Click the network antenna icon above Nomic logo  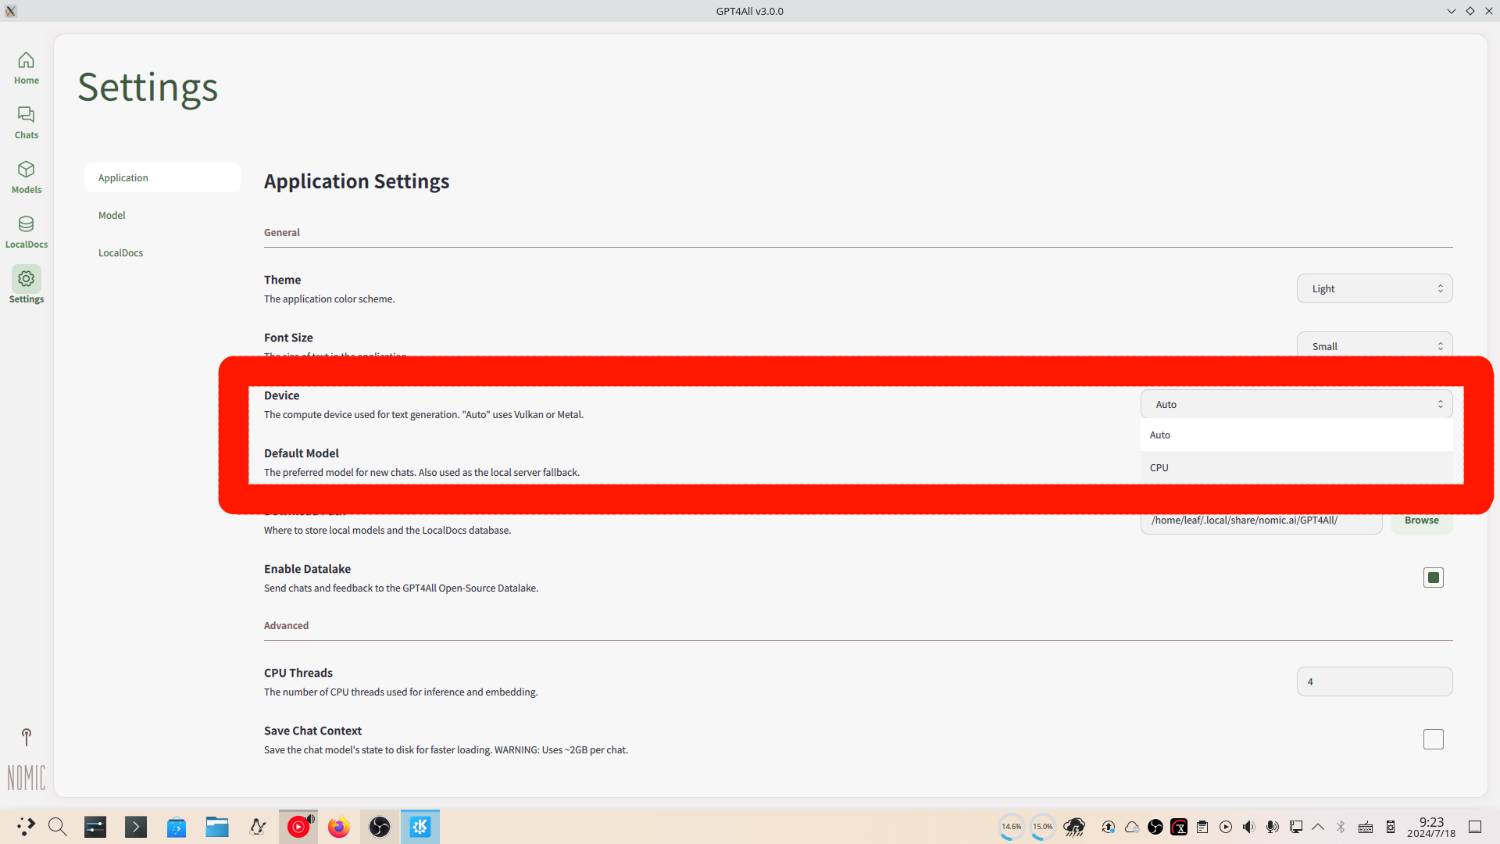[x=26, y=737]
